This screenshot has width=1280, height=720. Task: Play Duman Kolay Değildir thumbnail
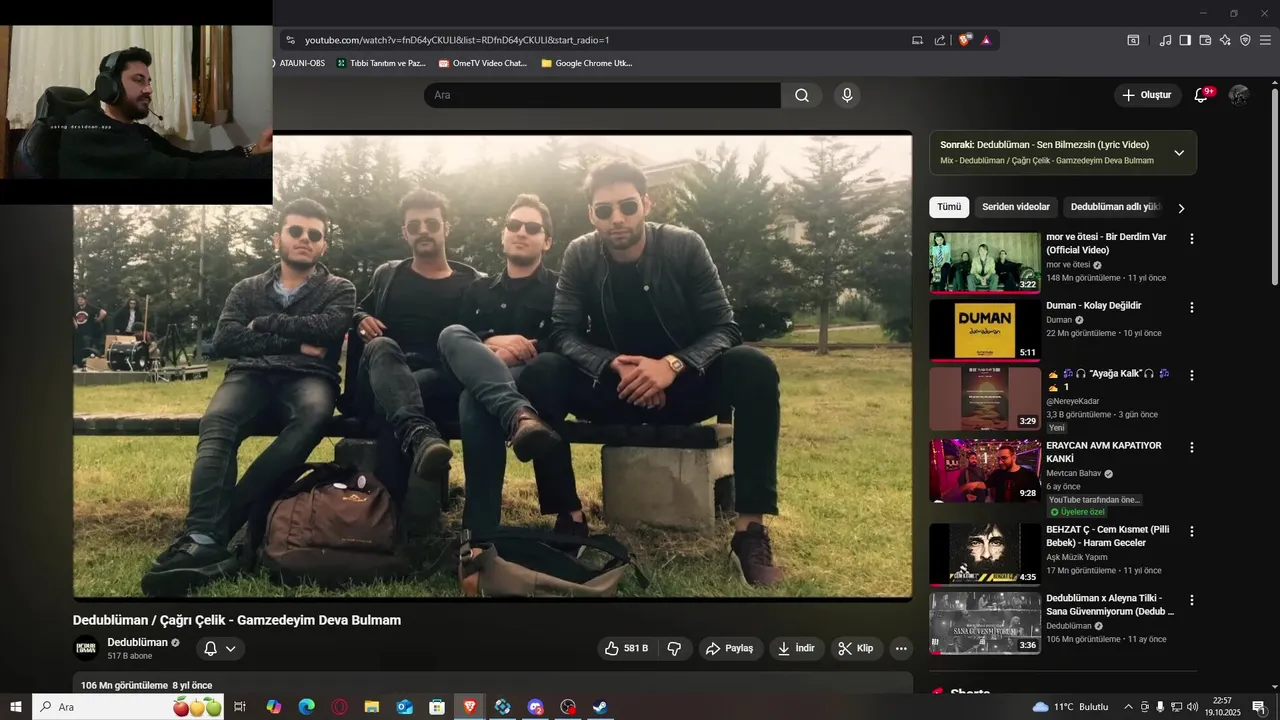(985, 330)
